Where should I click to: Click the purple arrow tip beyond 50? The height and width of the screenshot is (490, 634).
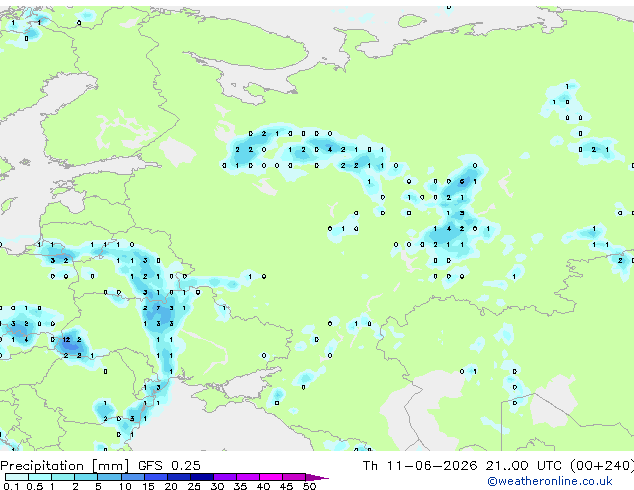click(317, 477)
